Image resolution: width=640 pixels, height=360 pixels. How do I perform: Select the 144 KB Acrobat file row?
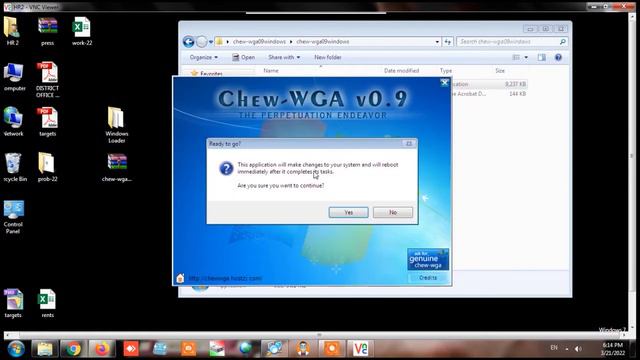click(x=490, y=94)
